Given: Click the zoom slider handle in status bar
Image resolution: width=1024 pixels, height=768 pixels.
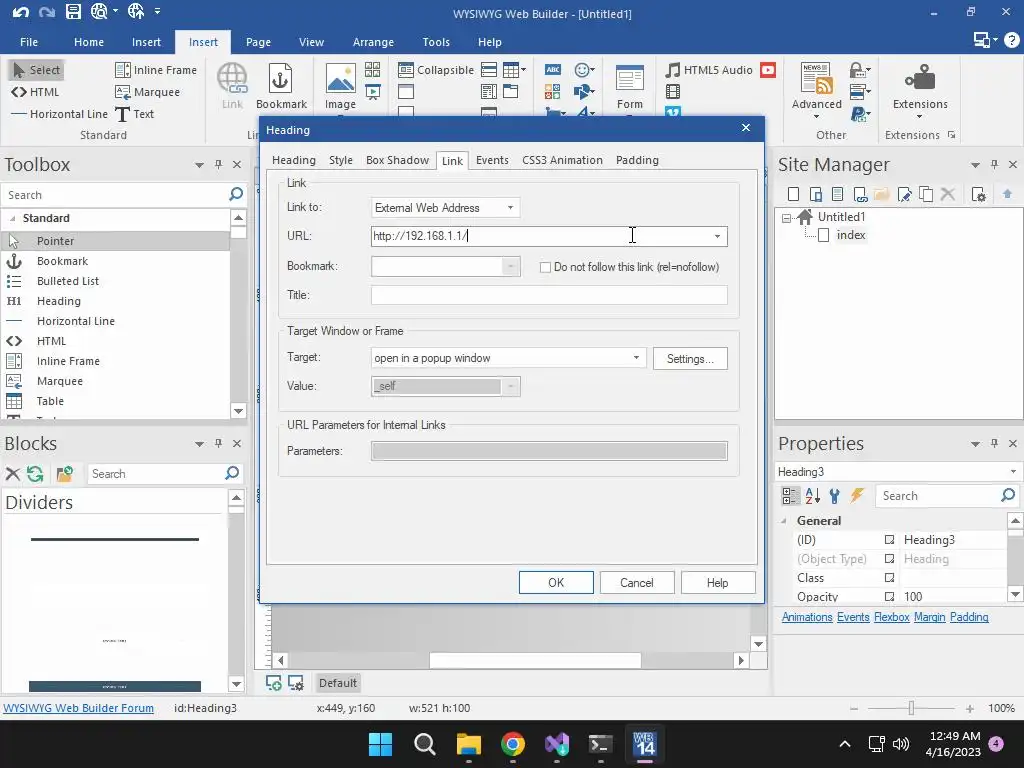Looking at the screenshot, I should [910, 708].
